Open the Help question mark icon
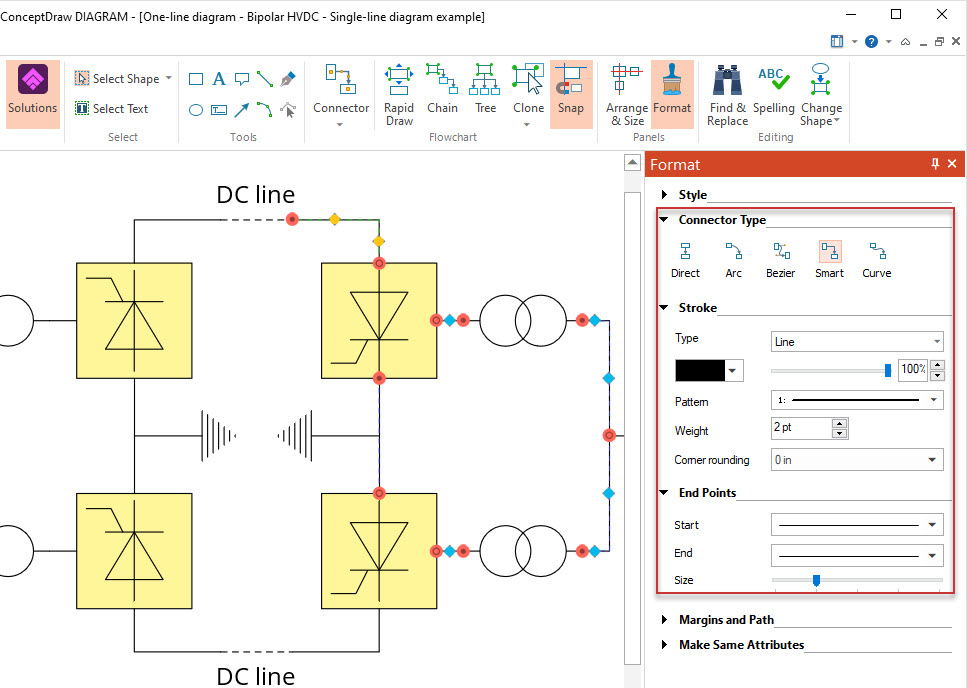The image size is (967, 688). tap(871, 41)
